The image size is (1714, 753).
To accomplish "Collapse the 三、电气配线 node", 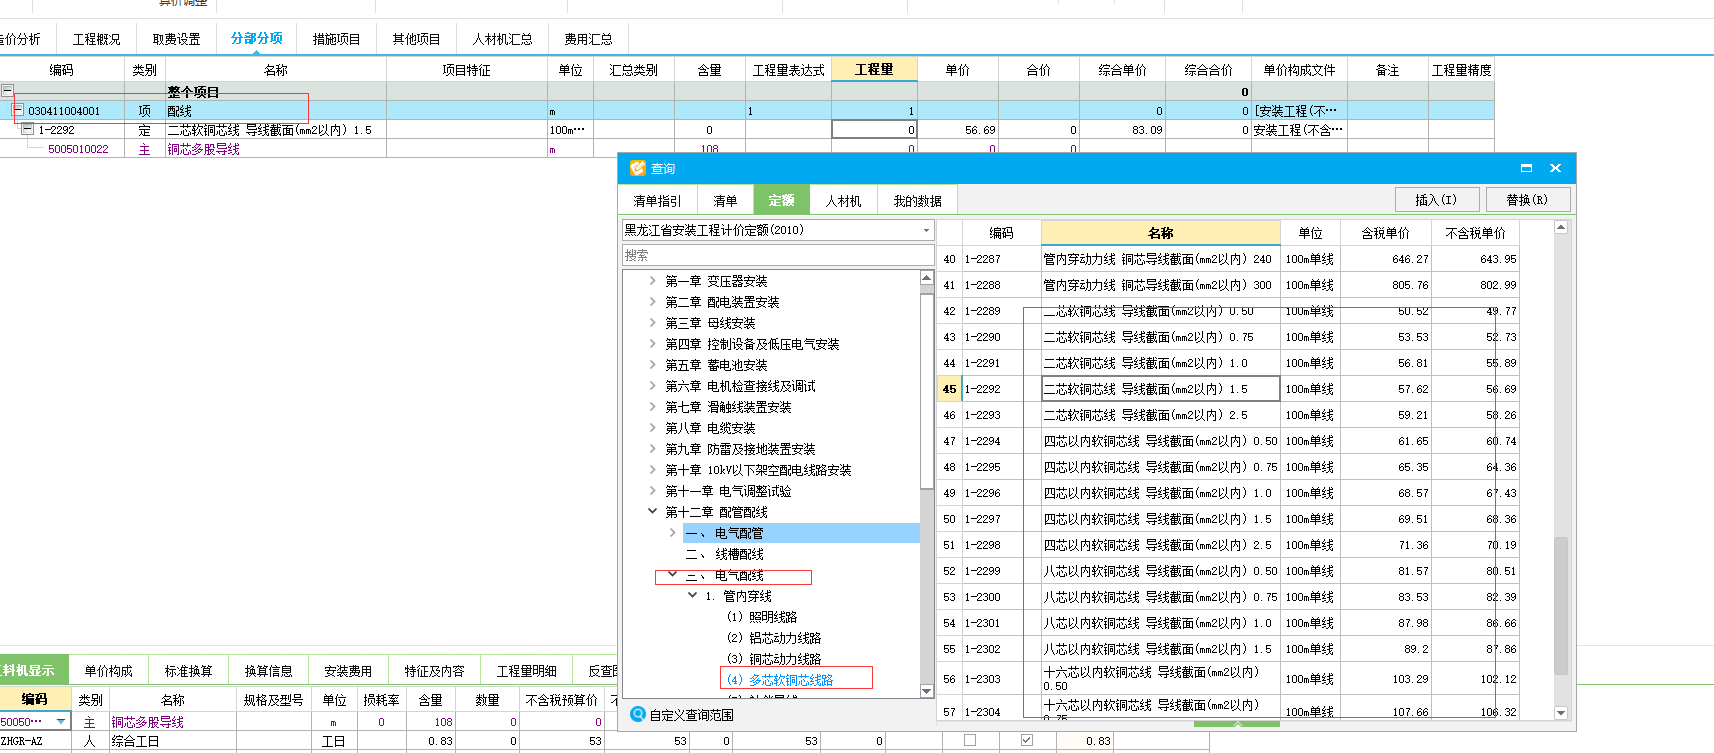I will (x=673, y=575).
